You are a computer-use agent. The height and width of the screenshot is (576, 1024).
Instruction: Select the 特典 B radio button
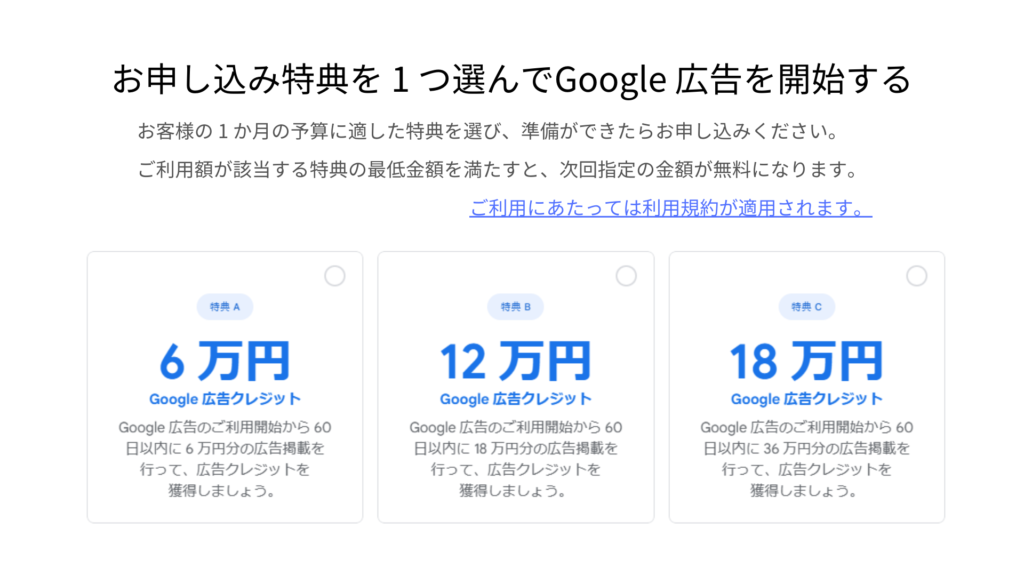point(626,276)
